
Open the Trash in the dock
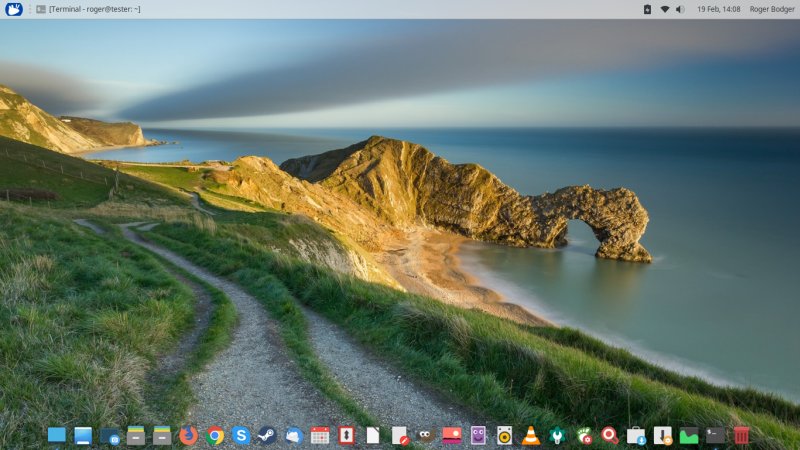point(741,435)
